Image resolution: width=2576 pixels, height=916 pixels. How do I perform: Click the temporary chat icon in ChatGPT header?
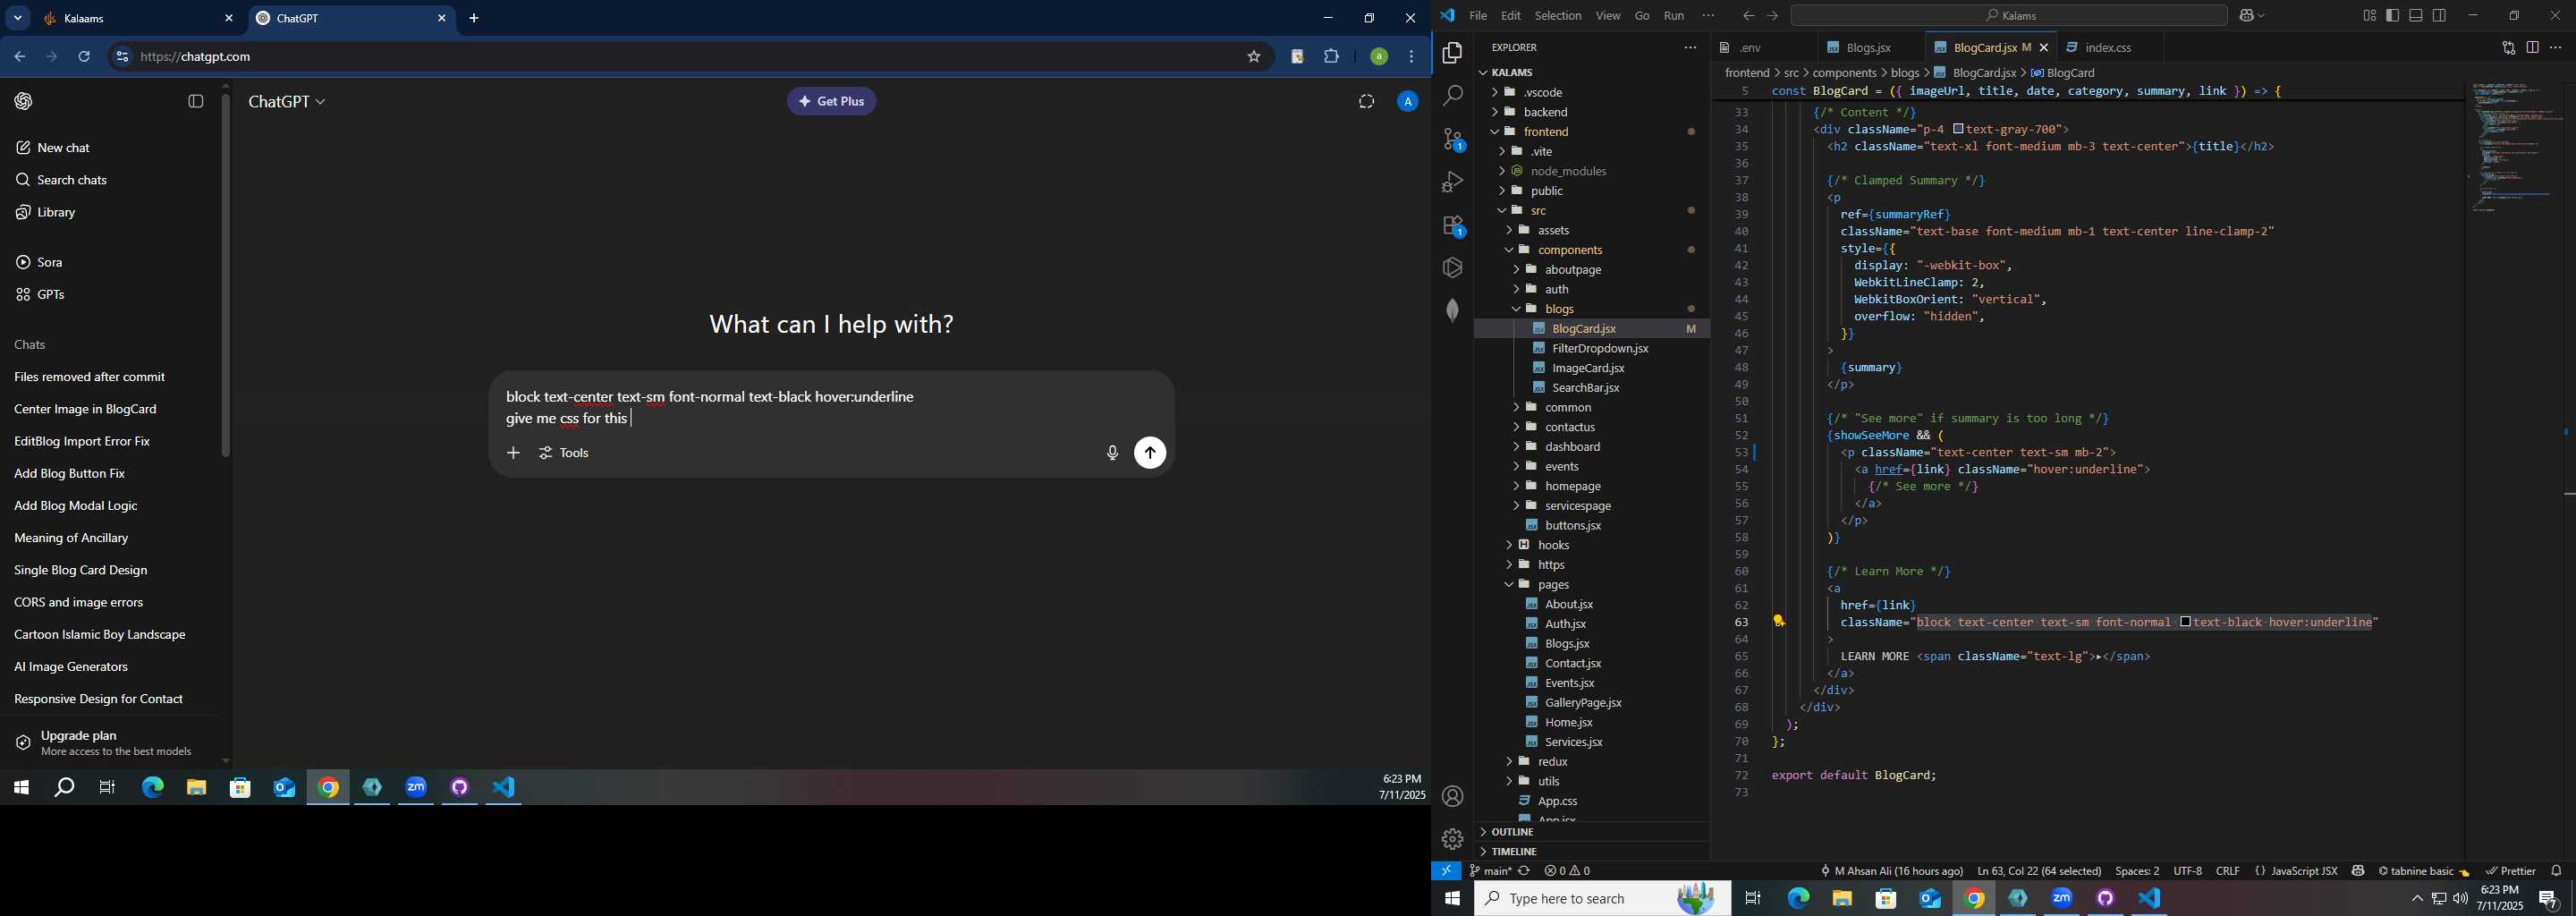click(1366, 101)
